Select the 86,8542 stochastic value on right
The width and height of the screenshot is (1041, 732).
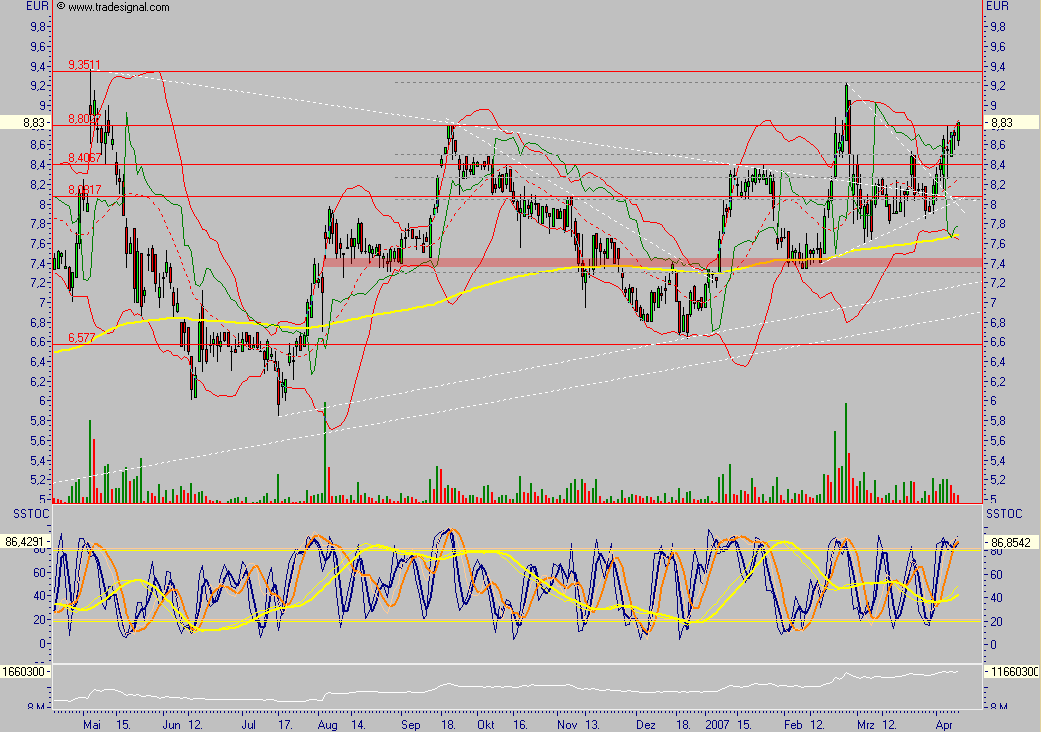click(x=1012, y=542)
